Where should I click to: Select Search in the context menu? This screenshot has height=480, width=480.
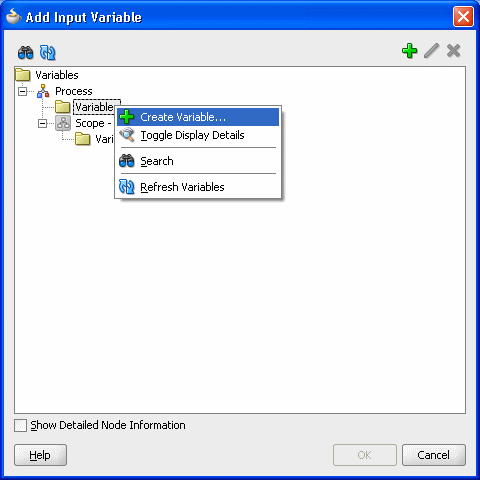(198, 161)
